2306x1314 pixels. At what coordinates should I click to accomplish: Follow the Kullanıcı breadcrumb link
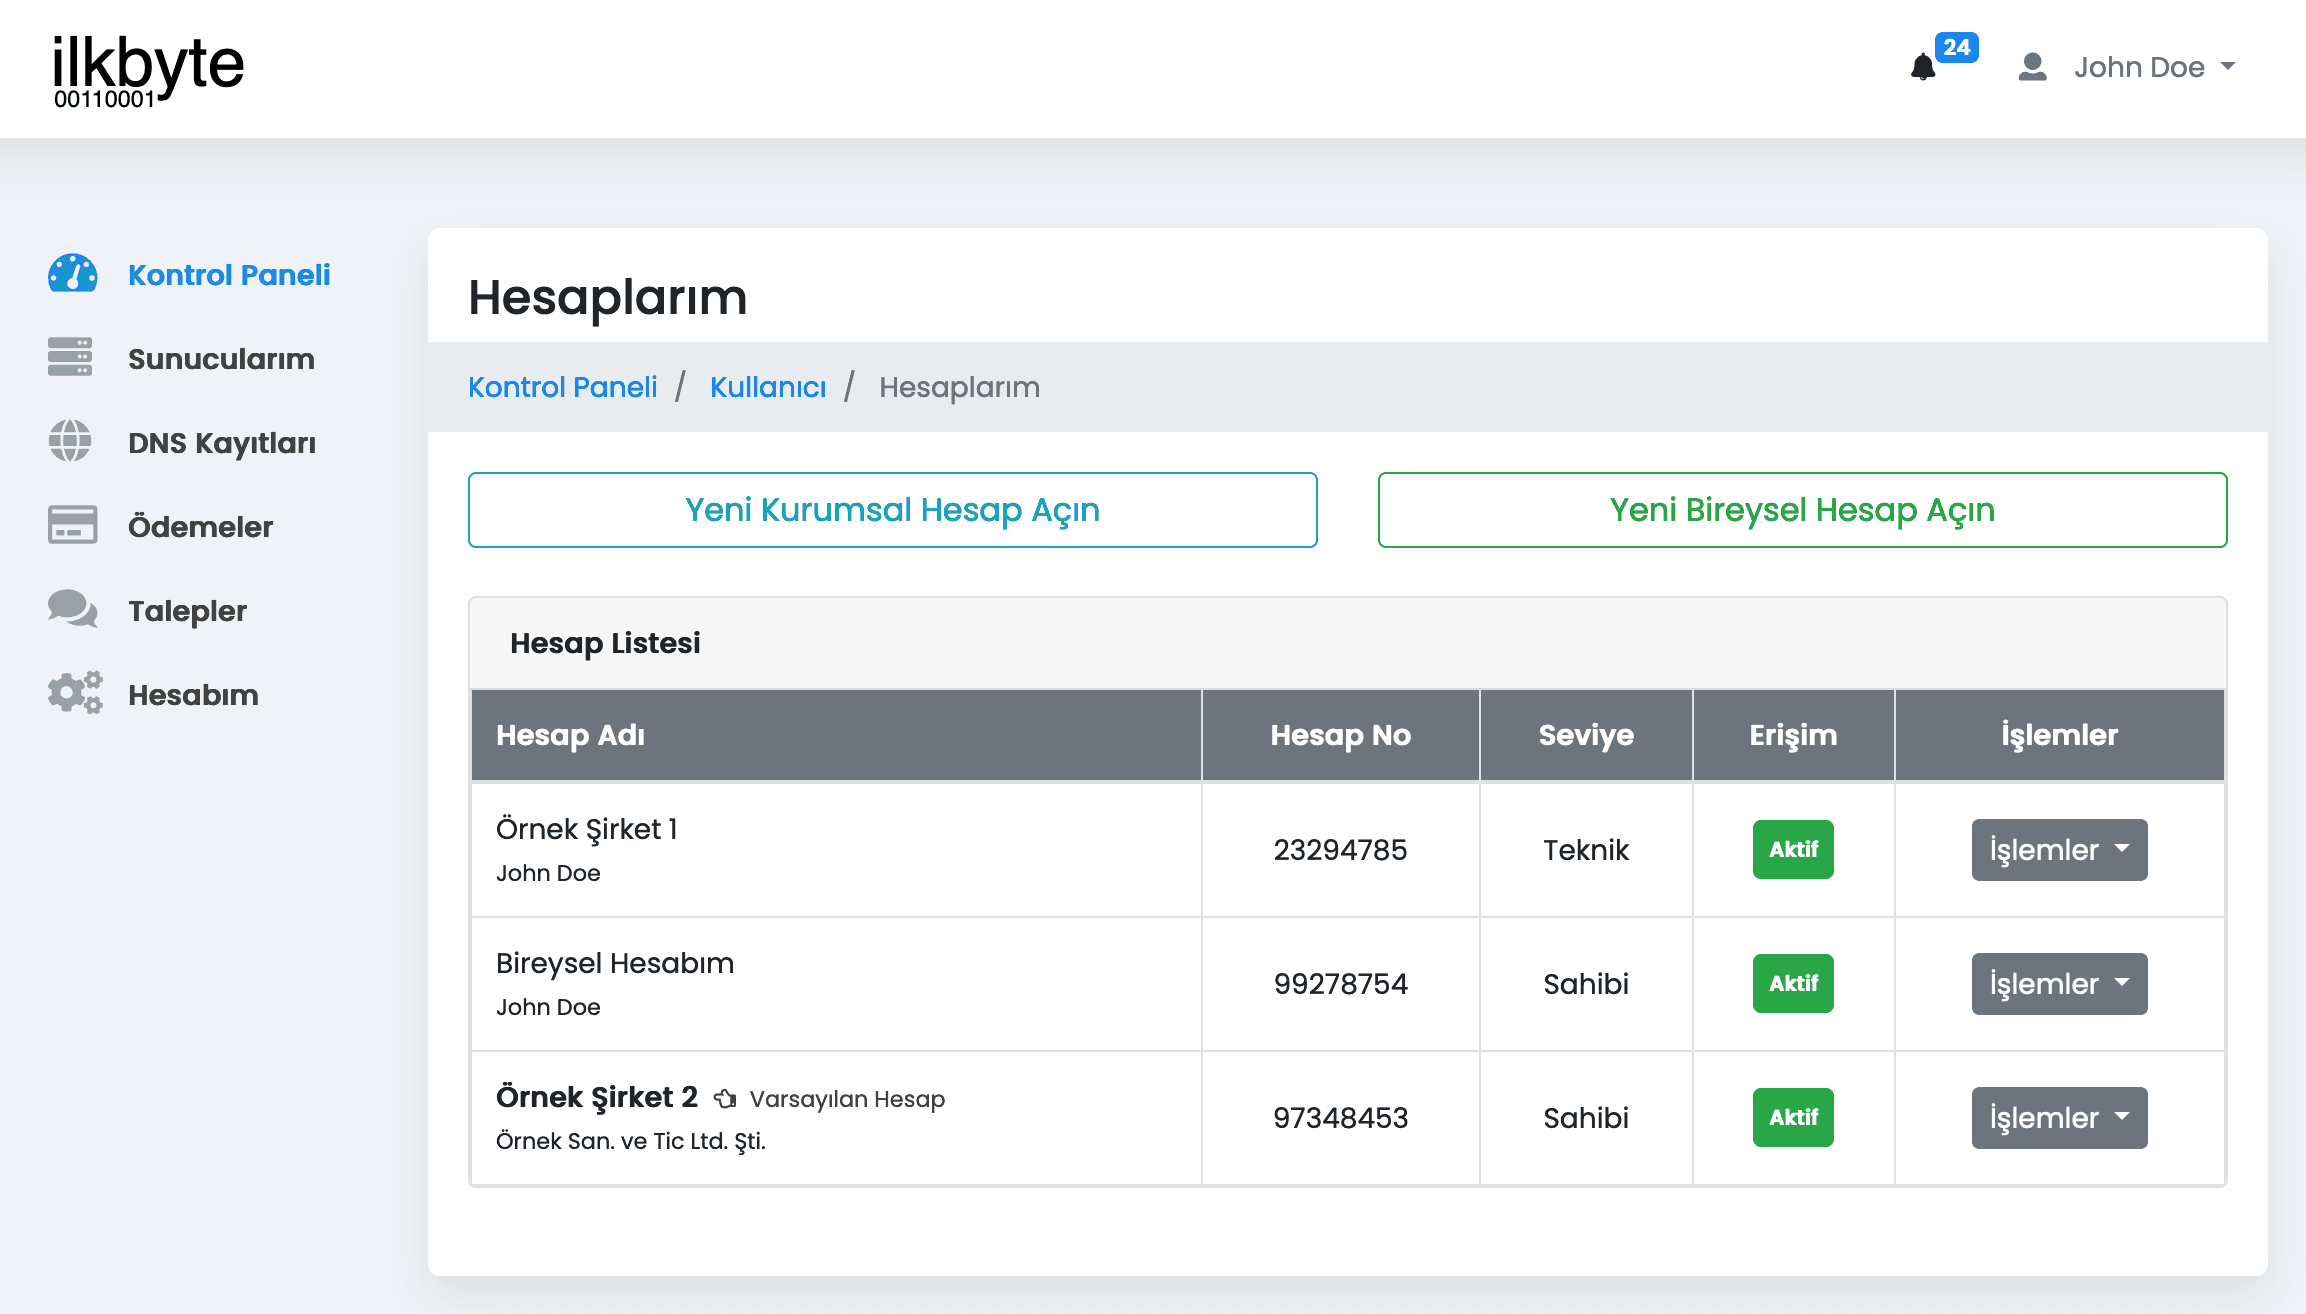click(x=767, y=387)
